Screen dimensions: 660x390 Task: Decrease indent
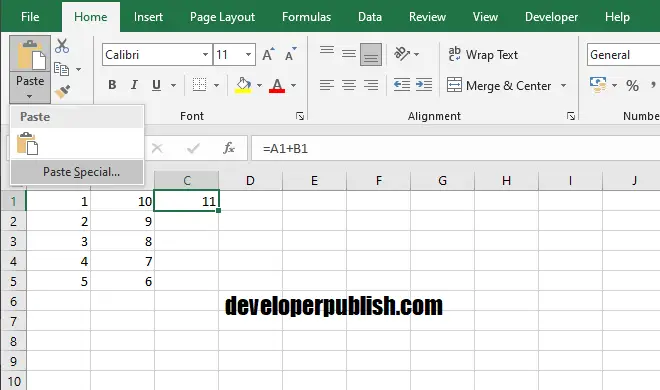point(402,85)
